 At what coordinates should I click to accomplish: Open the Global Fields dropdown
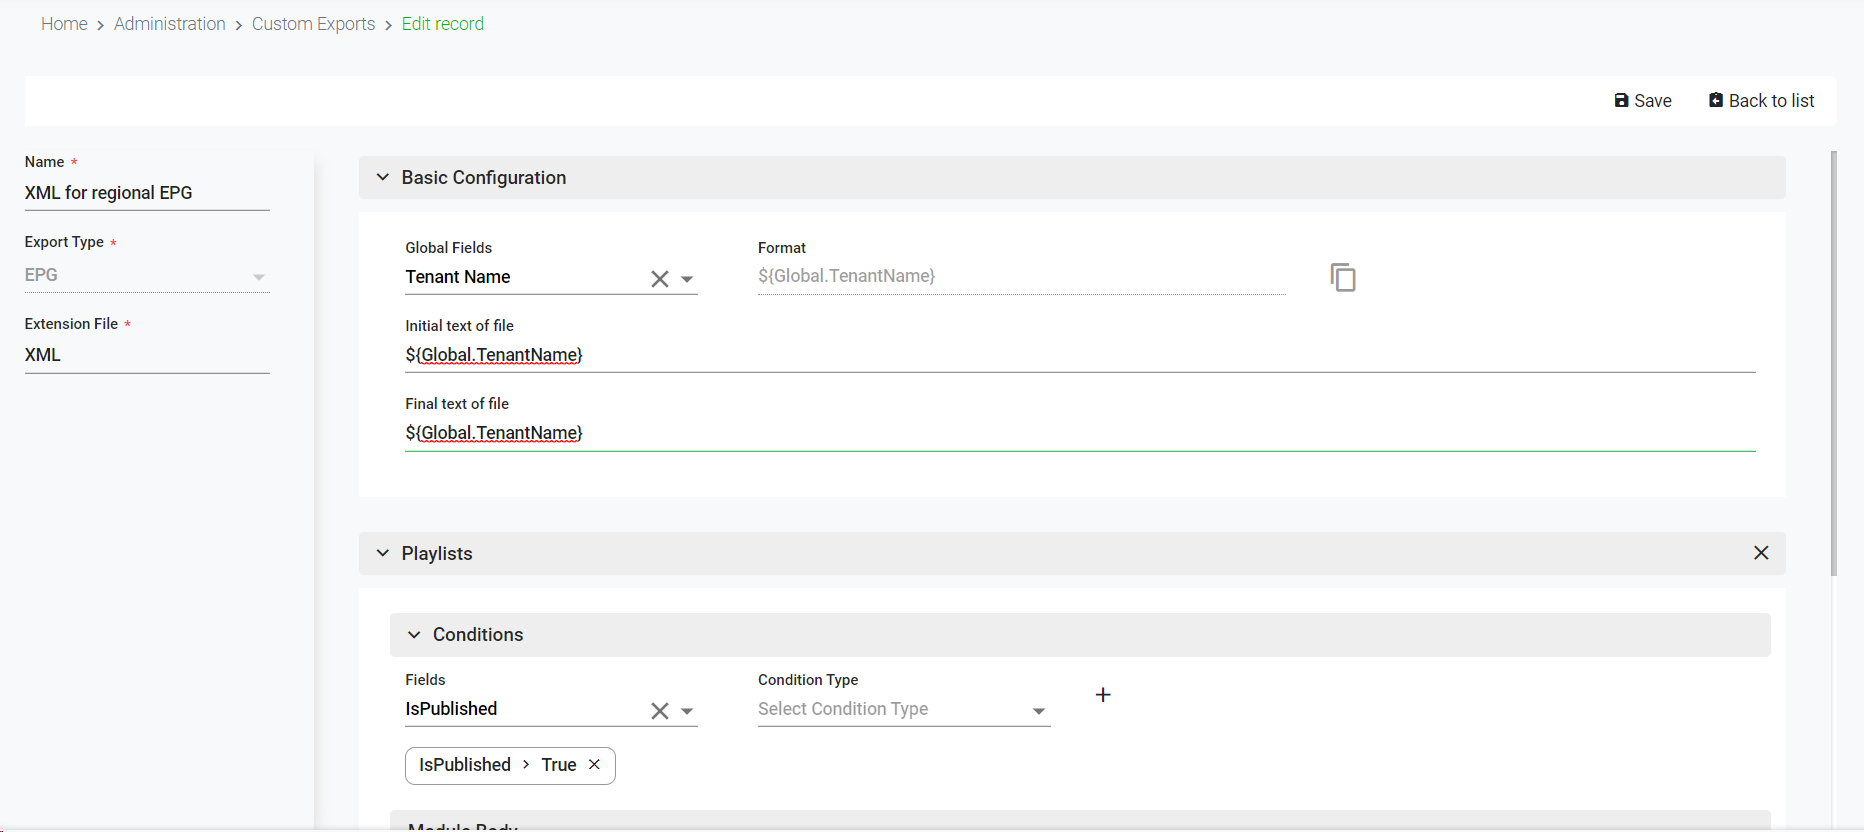tap(687, 279)
